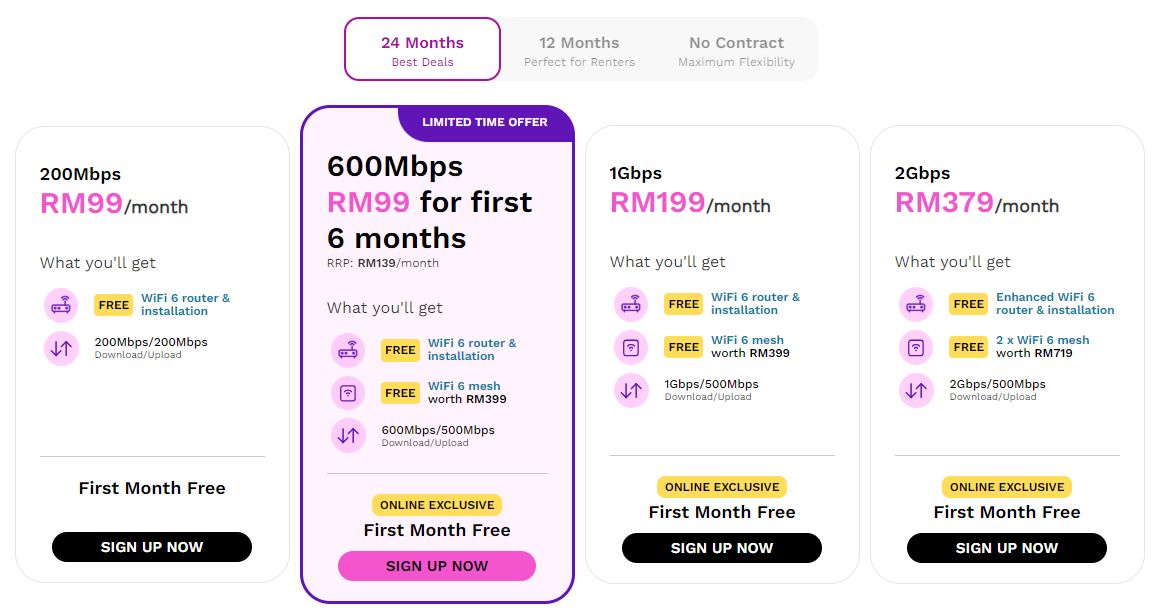The image size is (1164, 611).
Task: Click the ONLINE EXCLUSIVE badge on 1Gbps card
Action: pos(721,486)
